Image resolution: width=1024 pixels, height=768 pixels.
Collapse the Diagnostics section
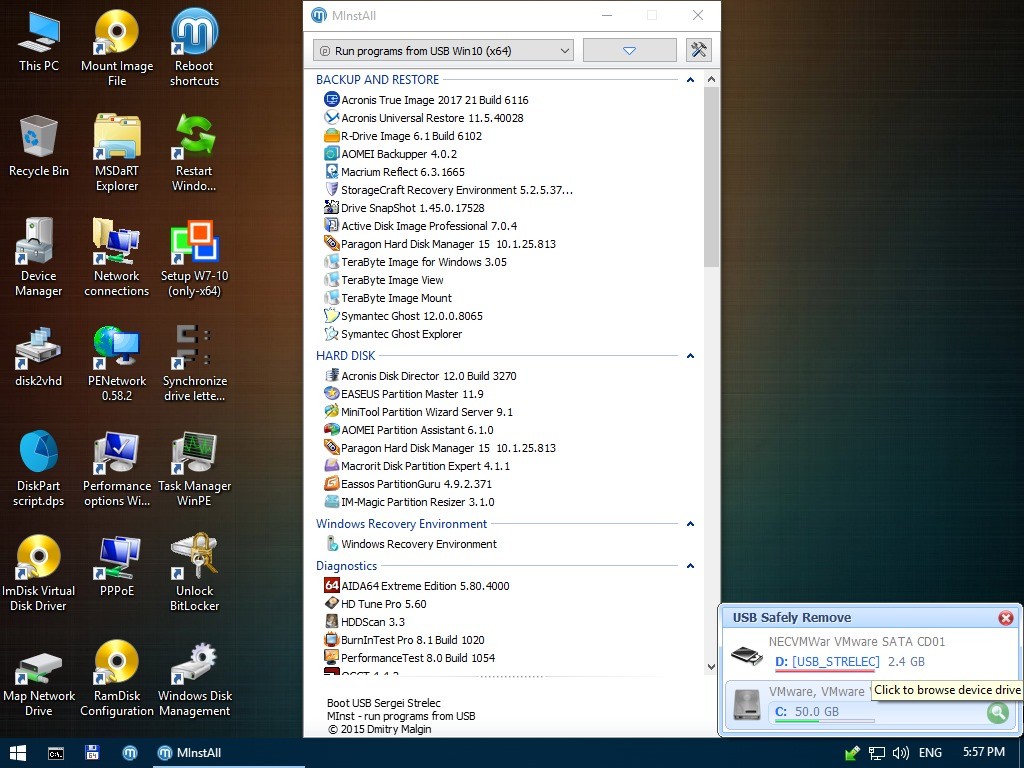pos(690,566)
